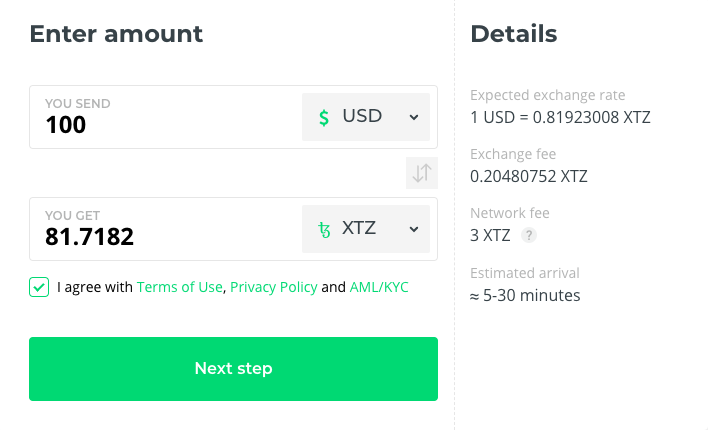Open the AML/KYC link

pyautogui.click(x=379, y=287)
